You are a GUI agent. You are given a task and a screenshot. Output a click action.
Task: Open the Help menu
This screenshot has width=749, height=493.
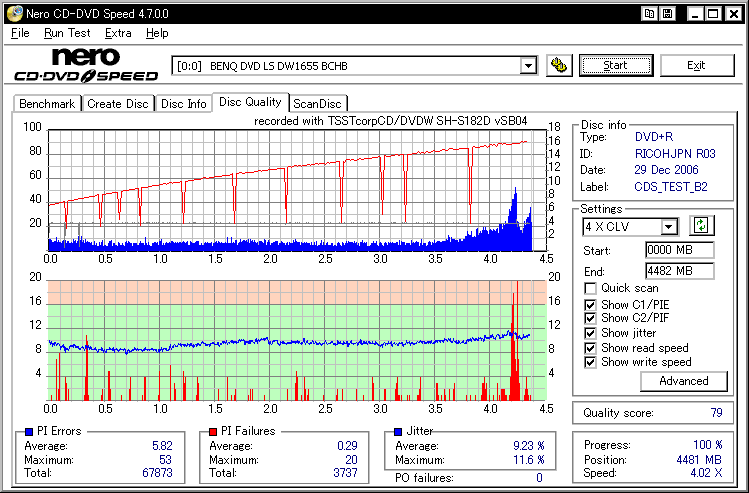(157, 33)
